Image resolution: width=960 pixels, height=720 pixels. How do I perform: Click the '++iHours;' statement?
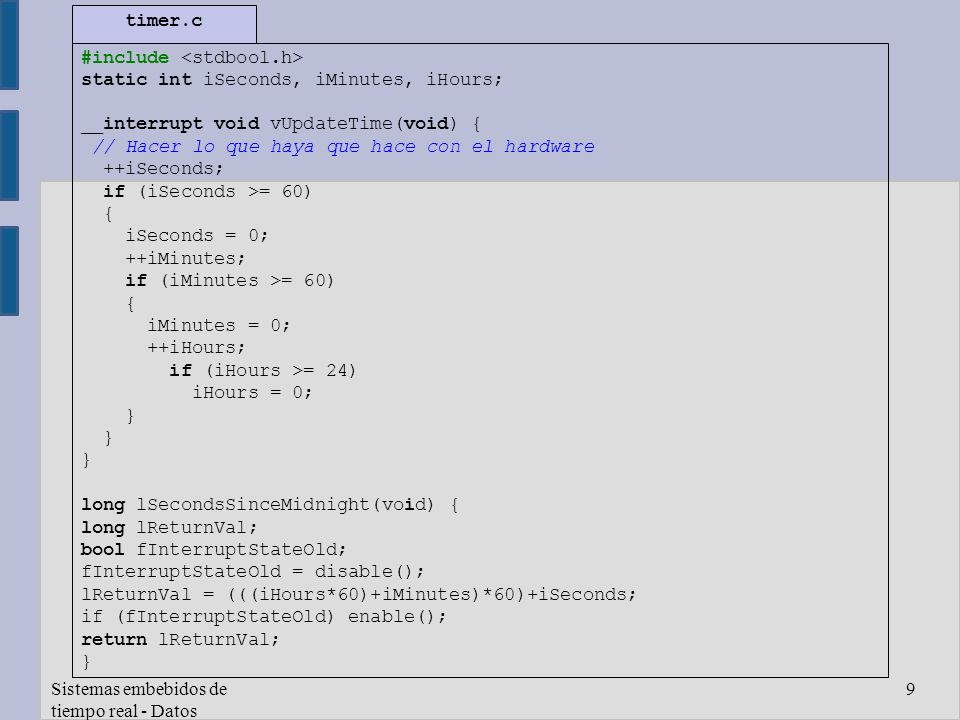point(197,348)
